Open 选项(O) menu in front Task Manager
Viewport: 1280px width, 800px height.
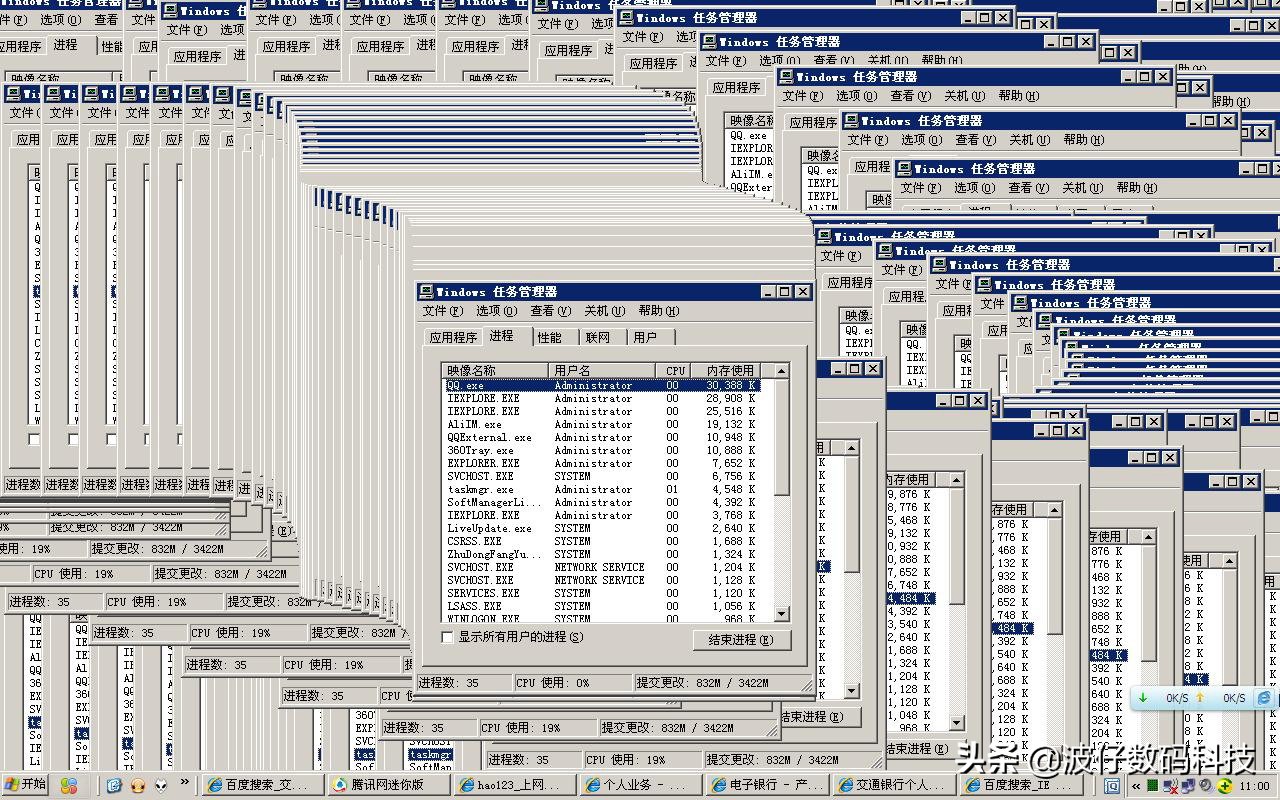pyautogui.click(x=496, y=311)
